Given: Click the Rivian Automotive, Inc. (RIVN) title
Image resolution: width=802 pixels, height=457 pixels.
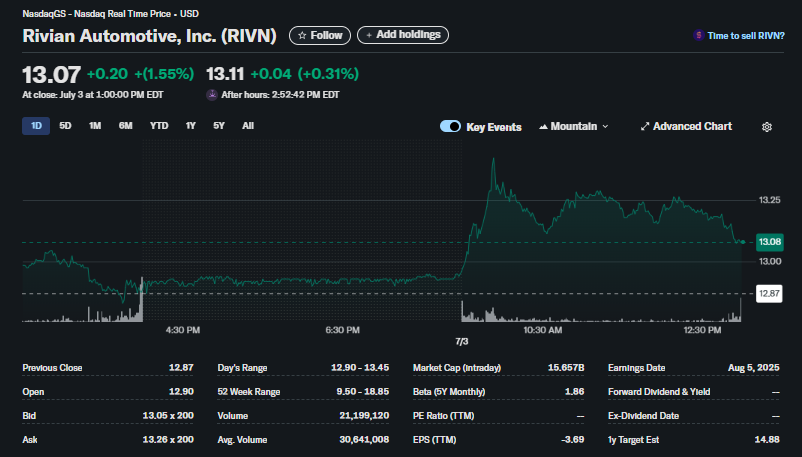Looking at the screenshot, I should pyautogui.click(x=149, y=36).
